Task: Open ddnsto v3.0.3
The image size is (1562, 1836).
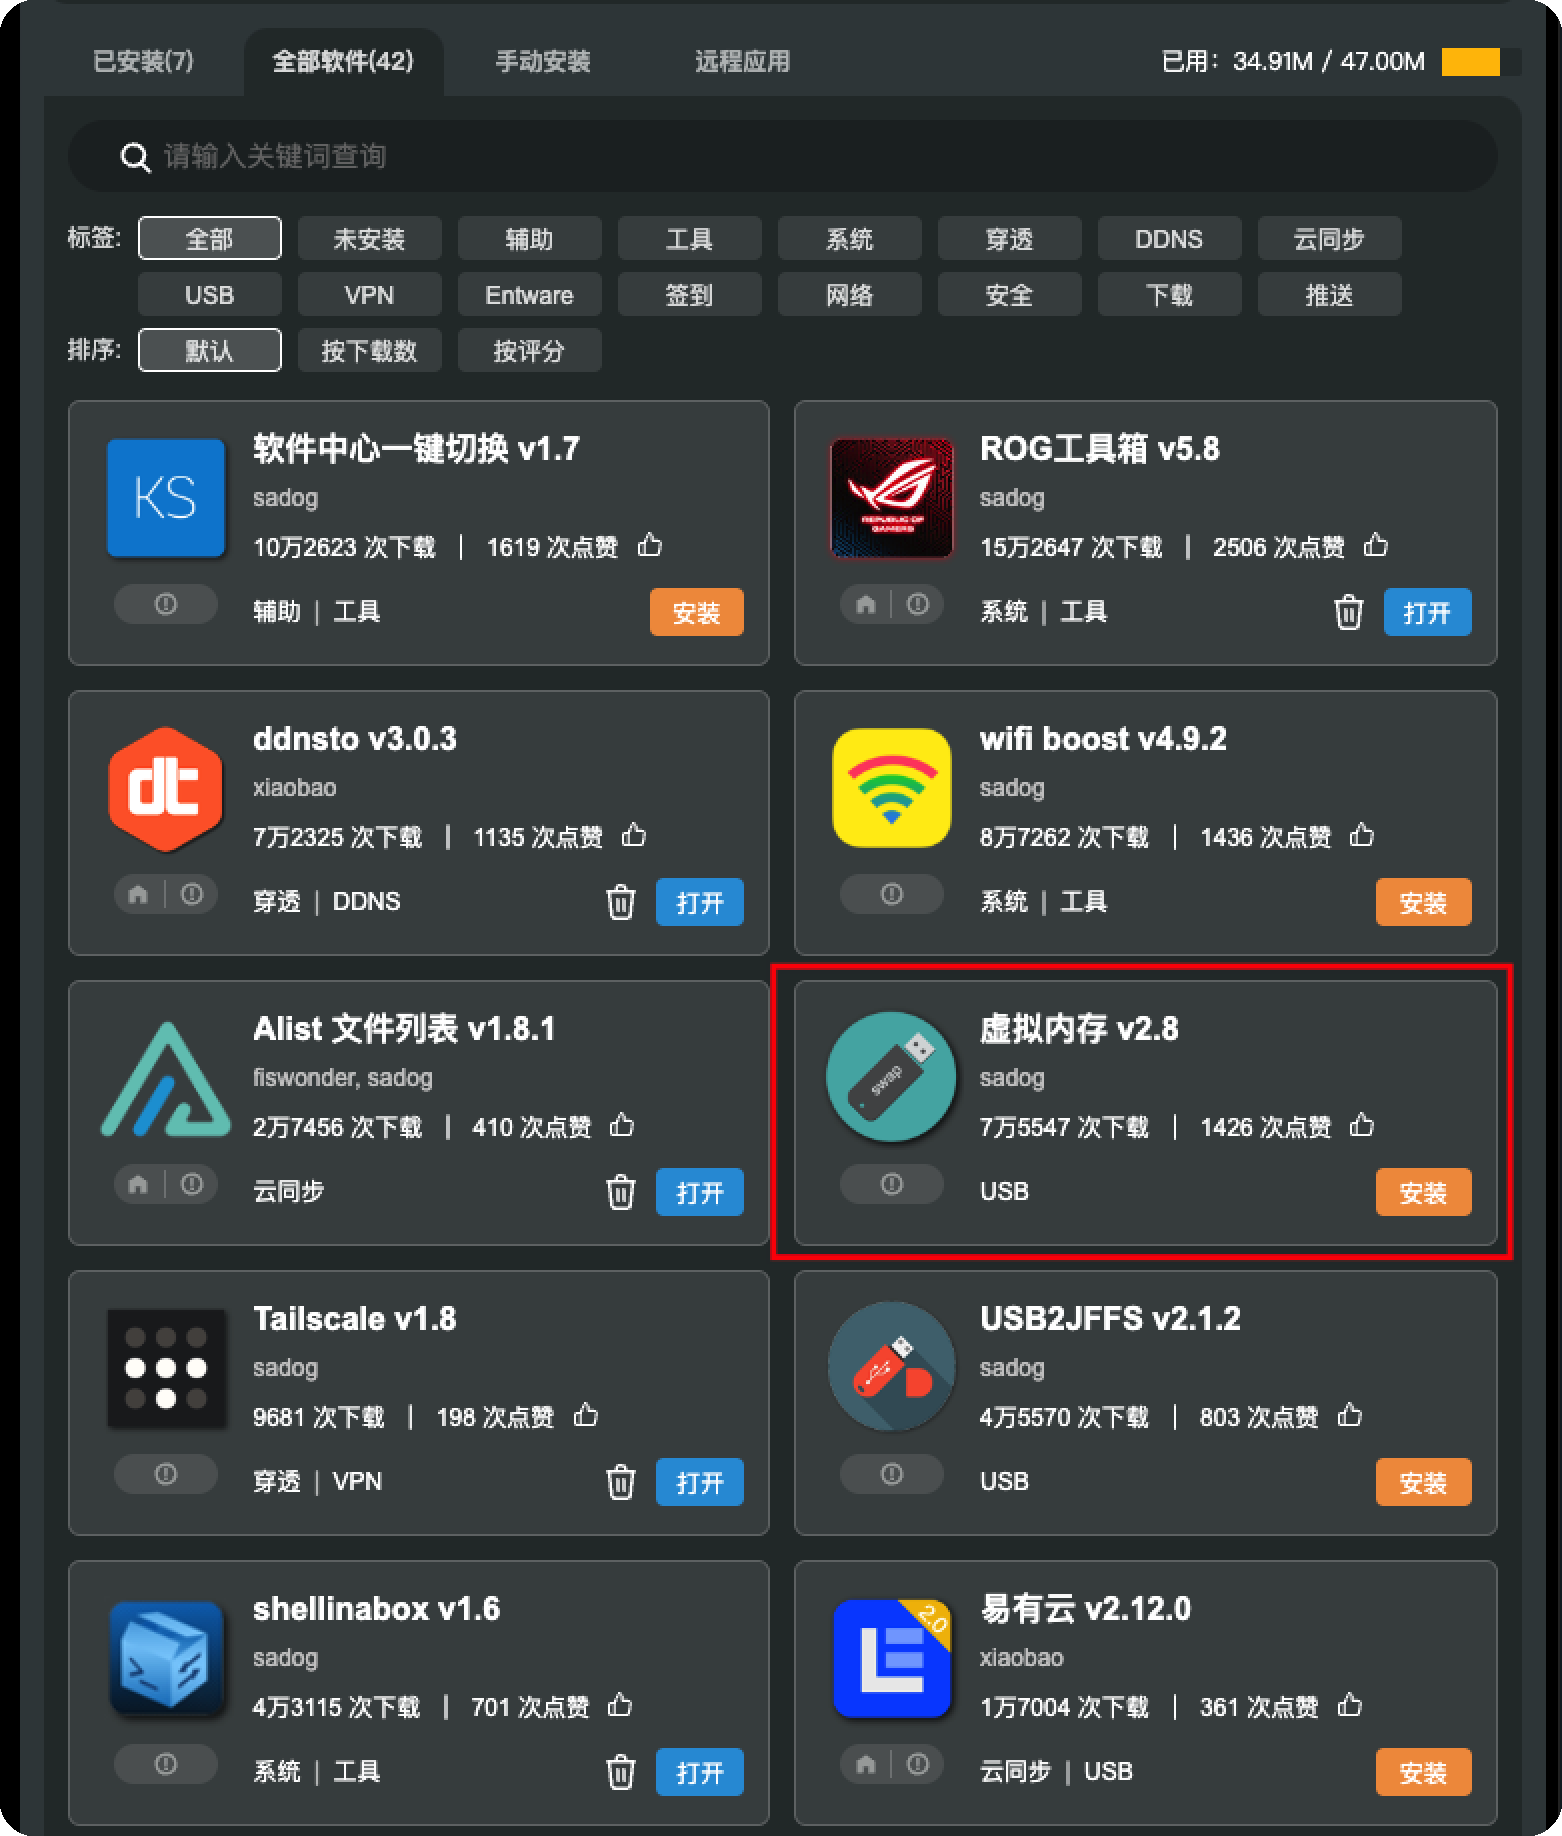Action: [x=700, y=902]
